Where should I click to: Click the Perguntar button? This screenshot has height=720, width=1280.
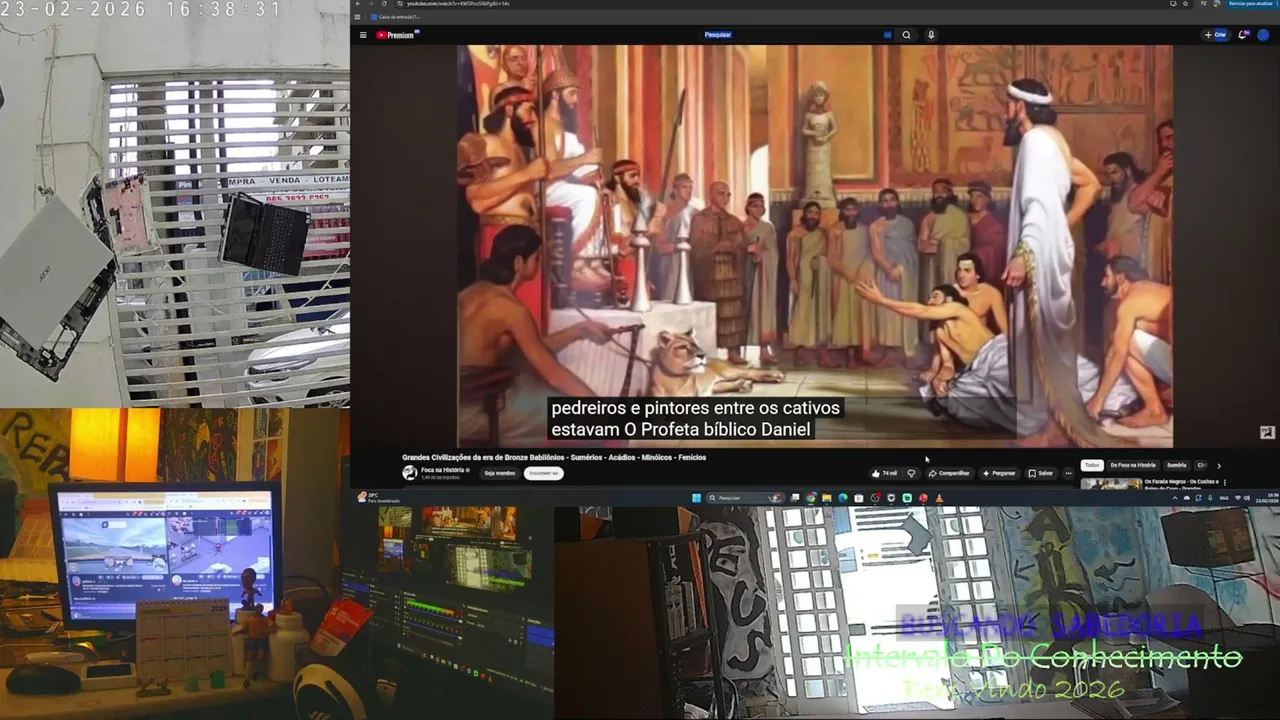(1000, 473)
